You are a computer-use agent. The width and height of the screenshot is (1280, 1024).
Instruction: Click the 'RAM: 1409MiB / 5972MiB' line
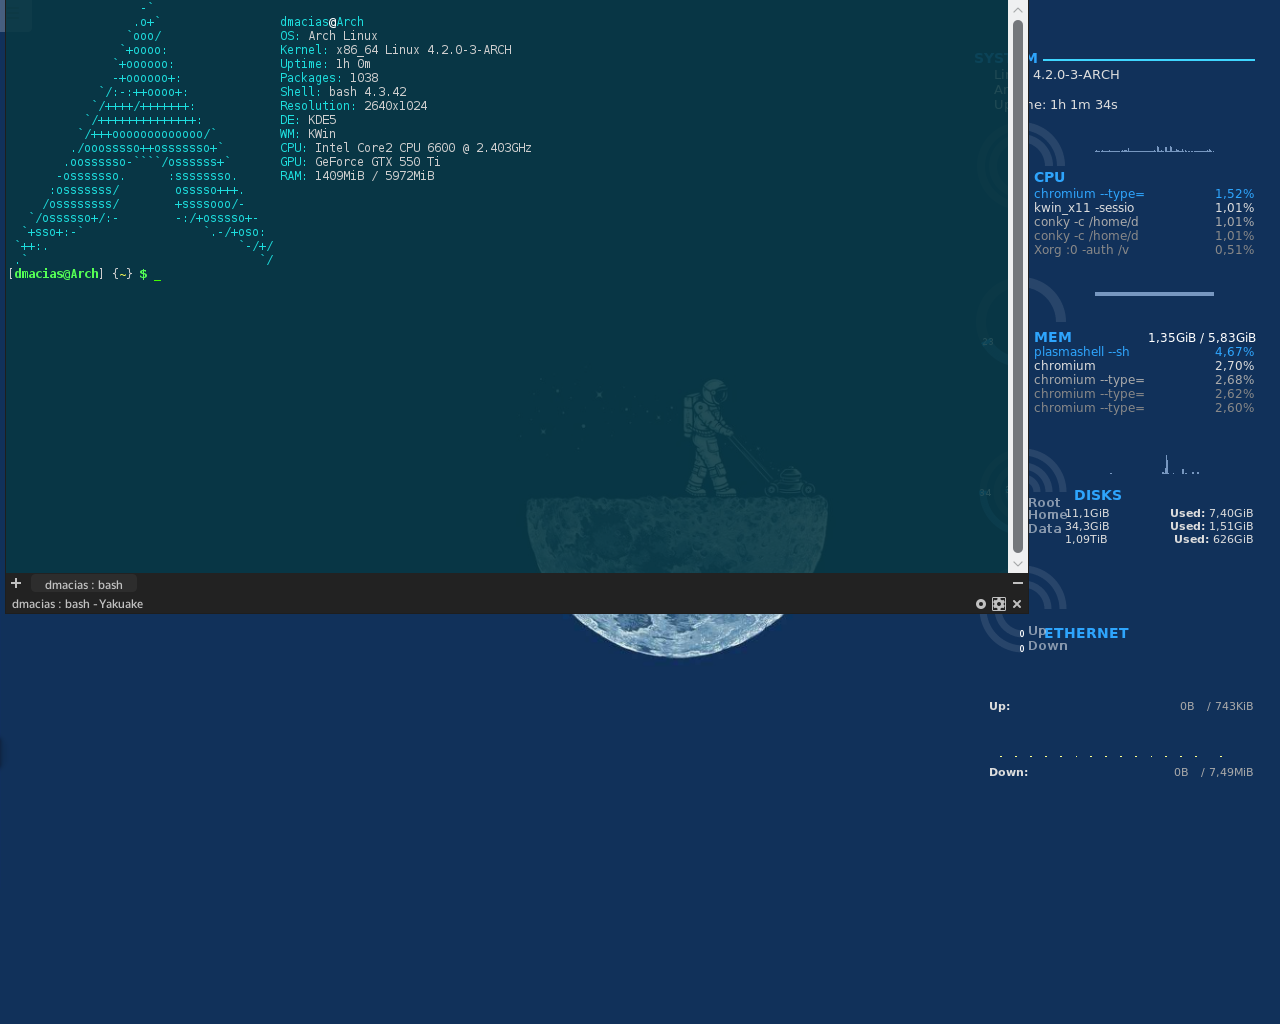click(x=357, y=176)
